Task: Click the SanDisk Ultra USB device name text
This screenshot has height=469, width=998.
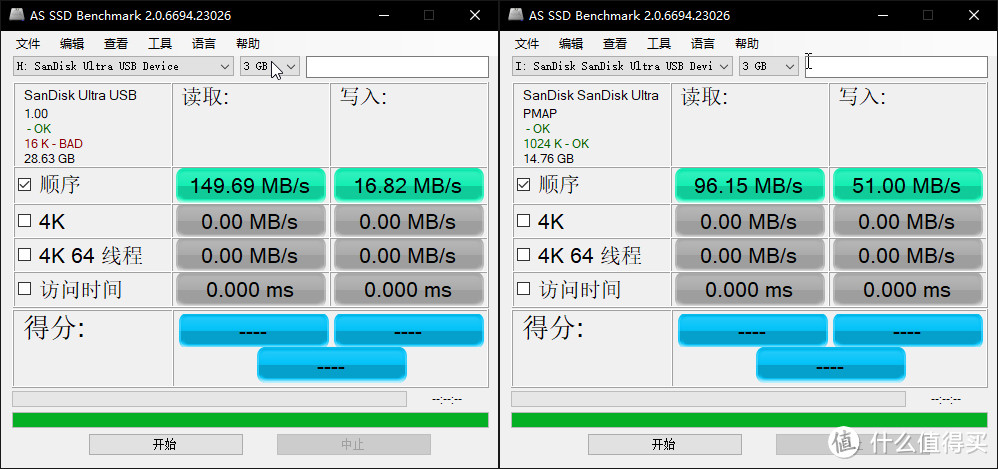Action: (80, 95)
